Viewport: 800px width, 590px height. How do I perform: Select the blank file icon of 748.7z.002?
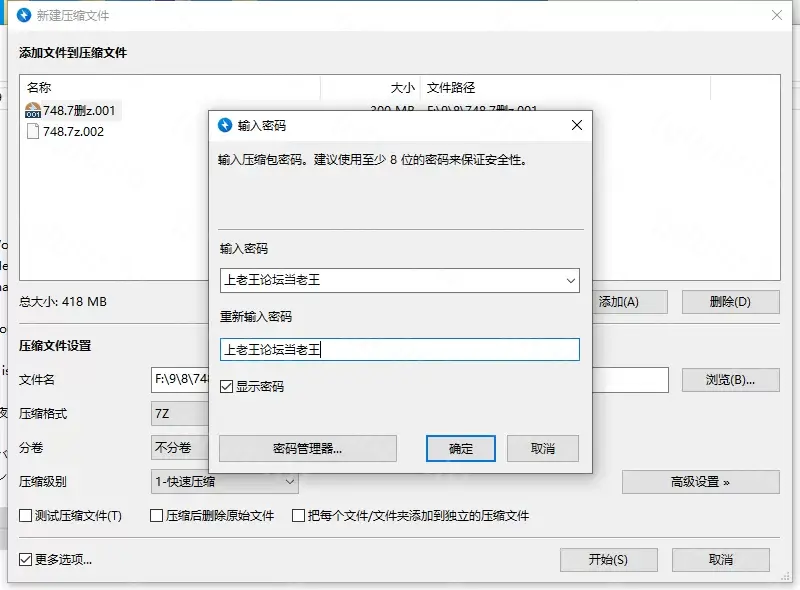click(33, 132)
